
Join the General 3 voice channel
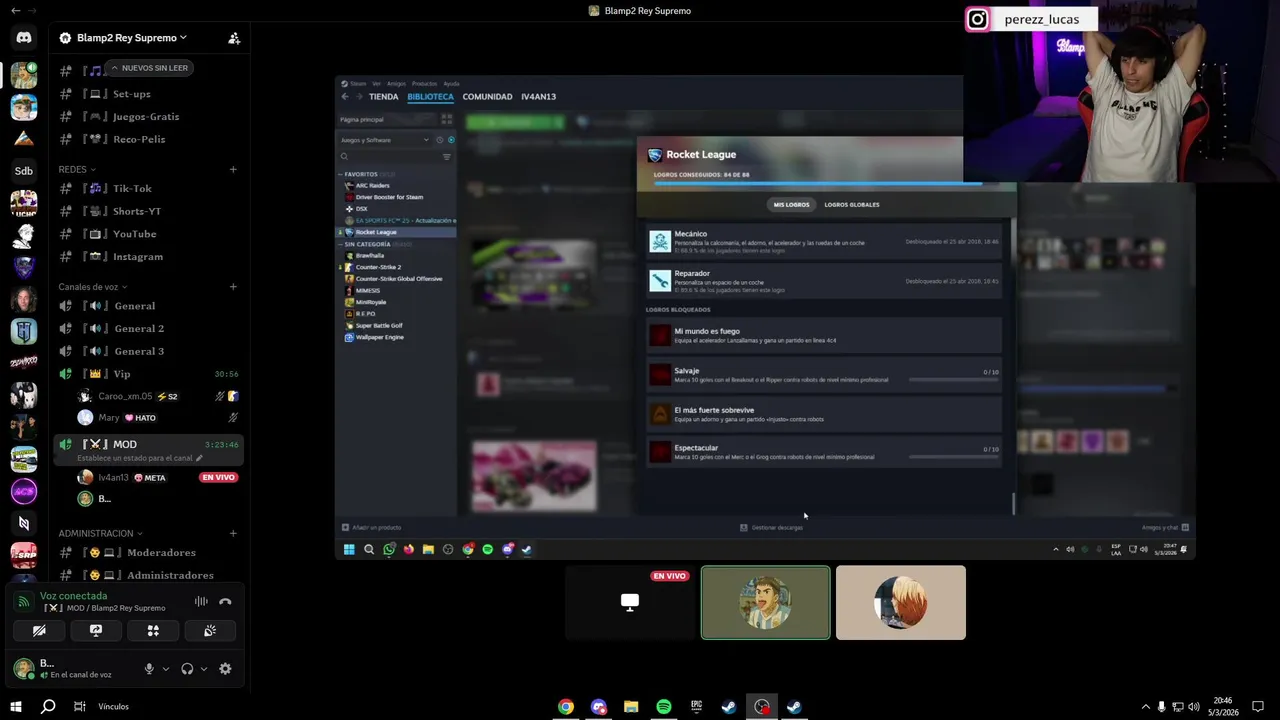(148, 352)
